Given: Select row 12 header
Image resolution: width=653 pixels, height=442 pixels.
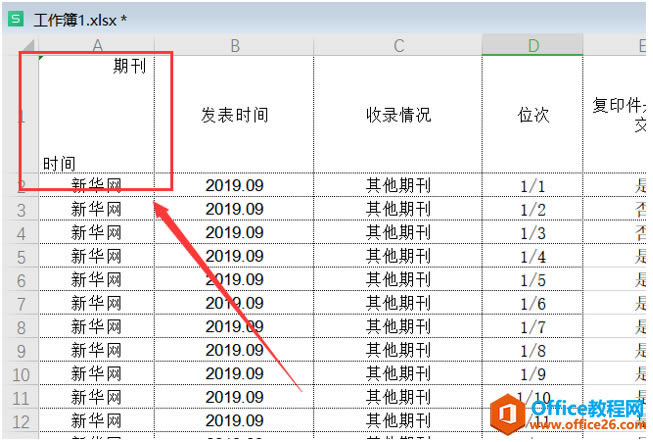Looking at the screenshot, I should pyautogui.click(x=22, y=421).
